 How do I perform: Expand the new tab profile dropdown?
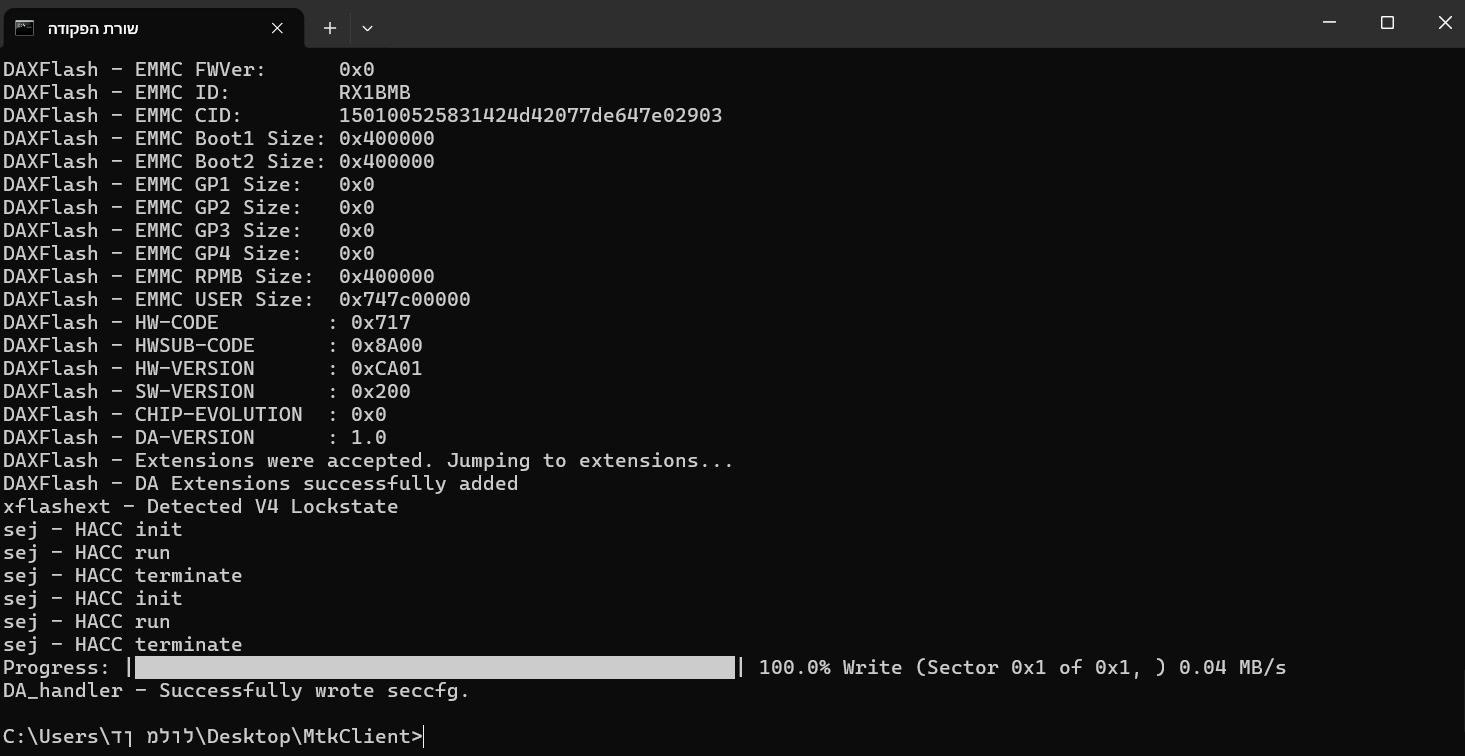[x=367, y=28]
